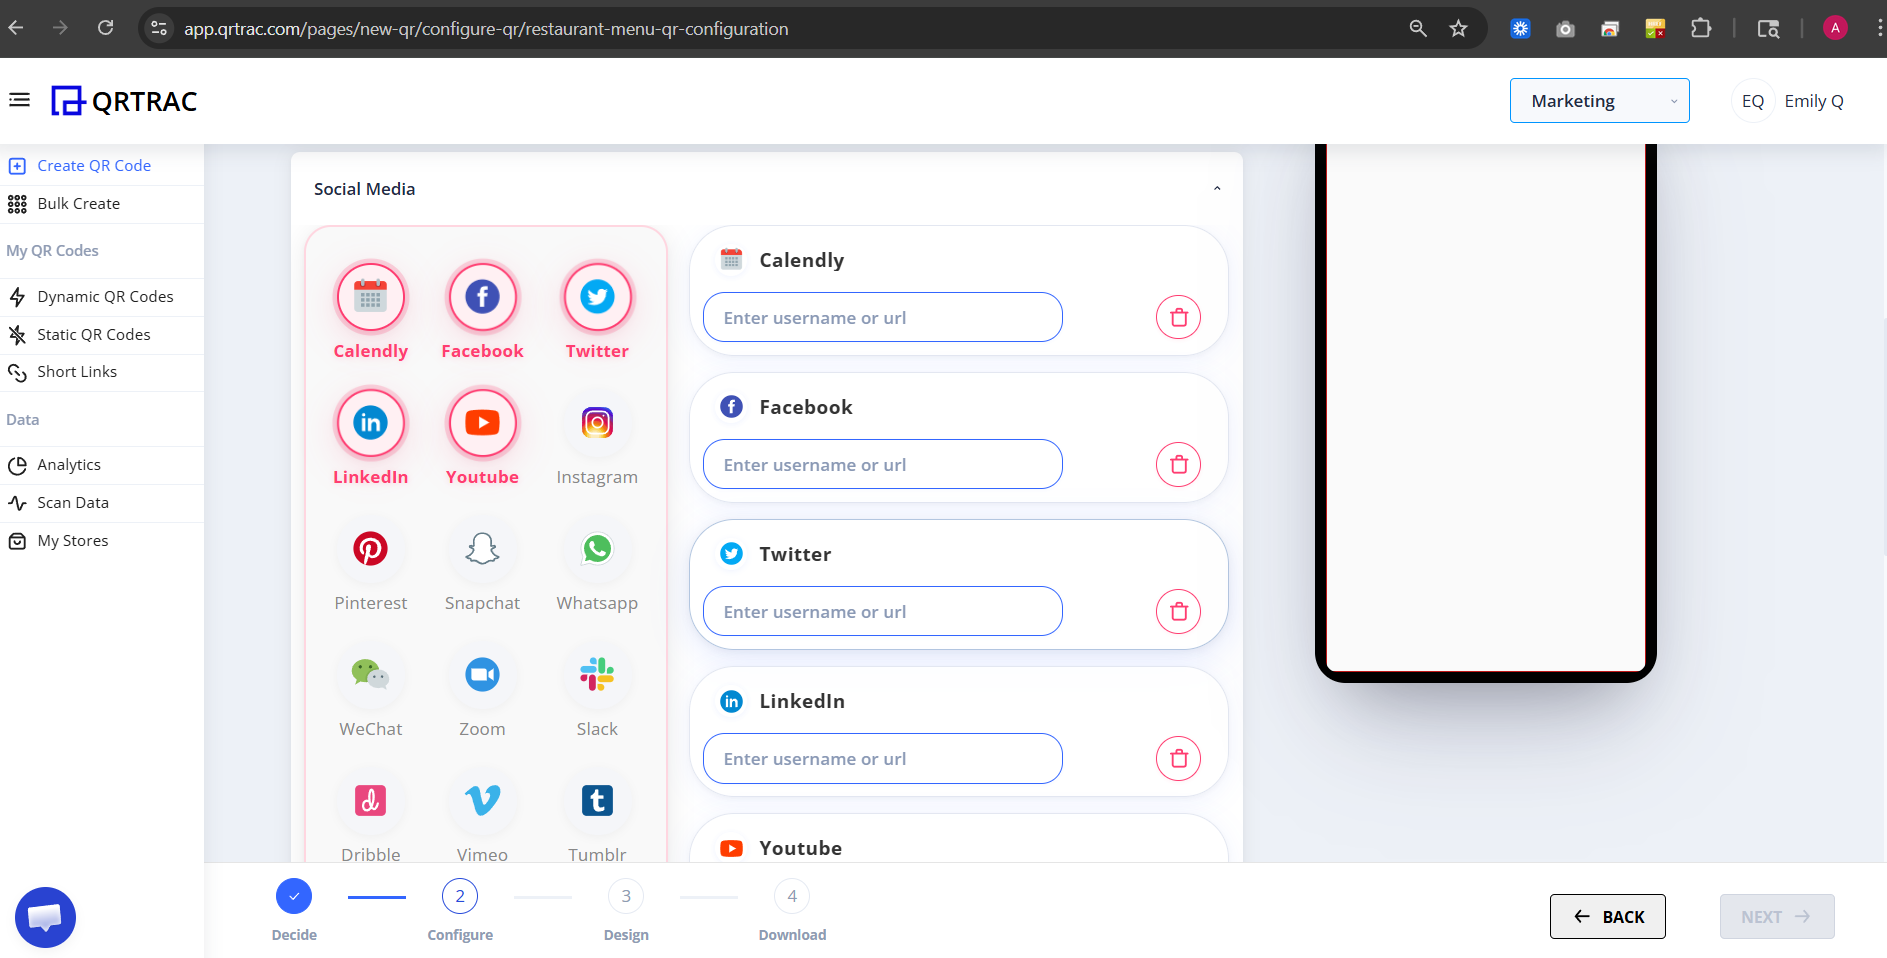Select the Calendly social media icon
Image resolution: width=1887 pixels, height=958 pixels.
coord(370,296)
